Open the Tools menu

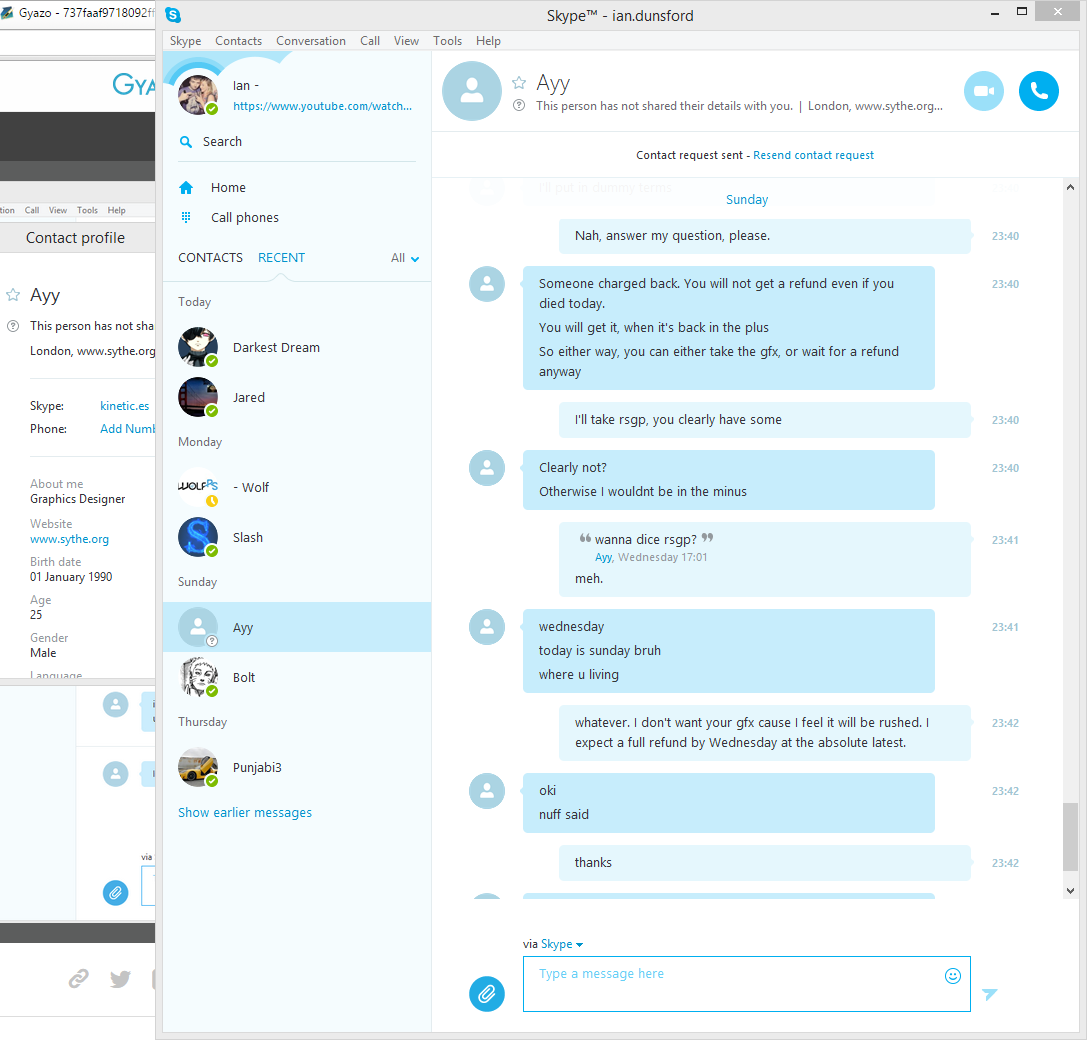(x=447, y=41)
